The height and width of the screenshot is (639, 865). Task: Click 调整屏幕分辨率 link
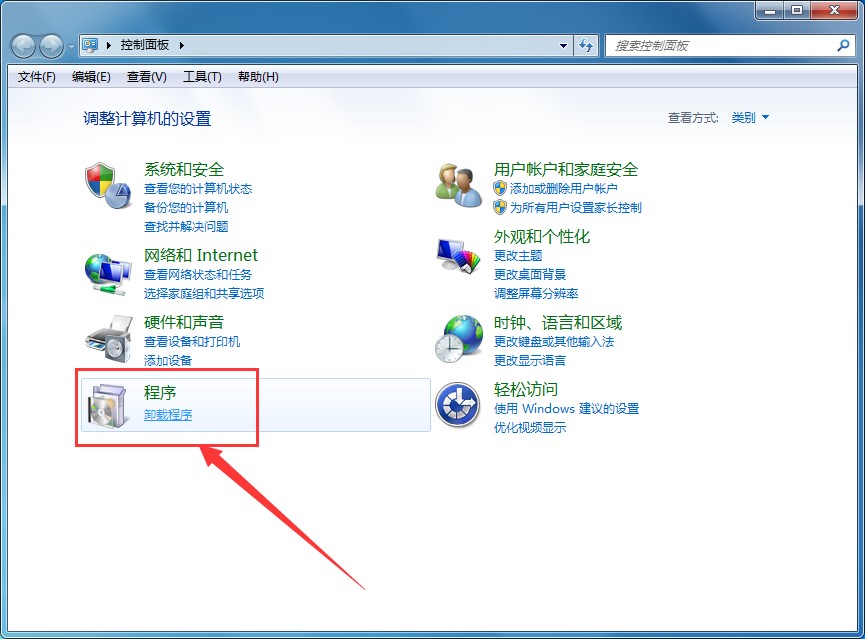(x=536, y=293)
